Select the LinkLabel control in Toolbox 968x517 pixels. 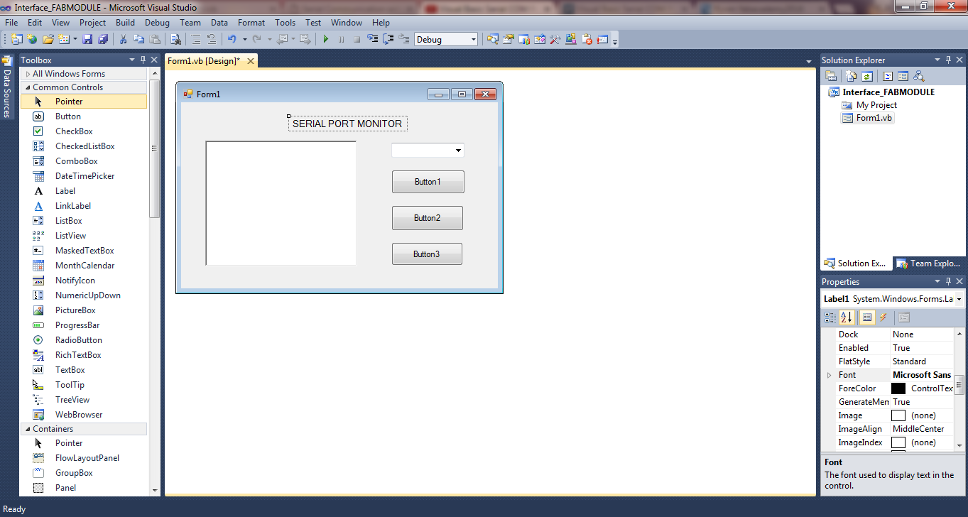pyautogui.click(x=83, y=206)
